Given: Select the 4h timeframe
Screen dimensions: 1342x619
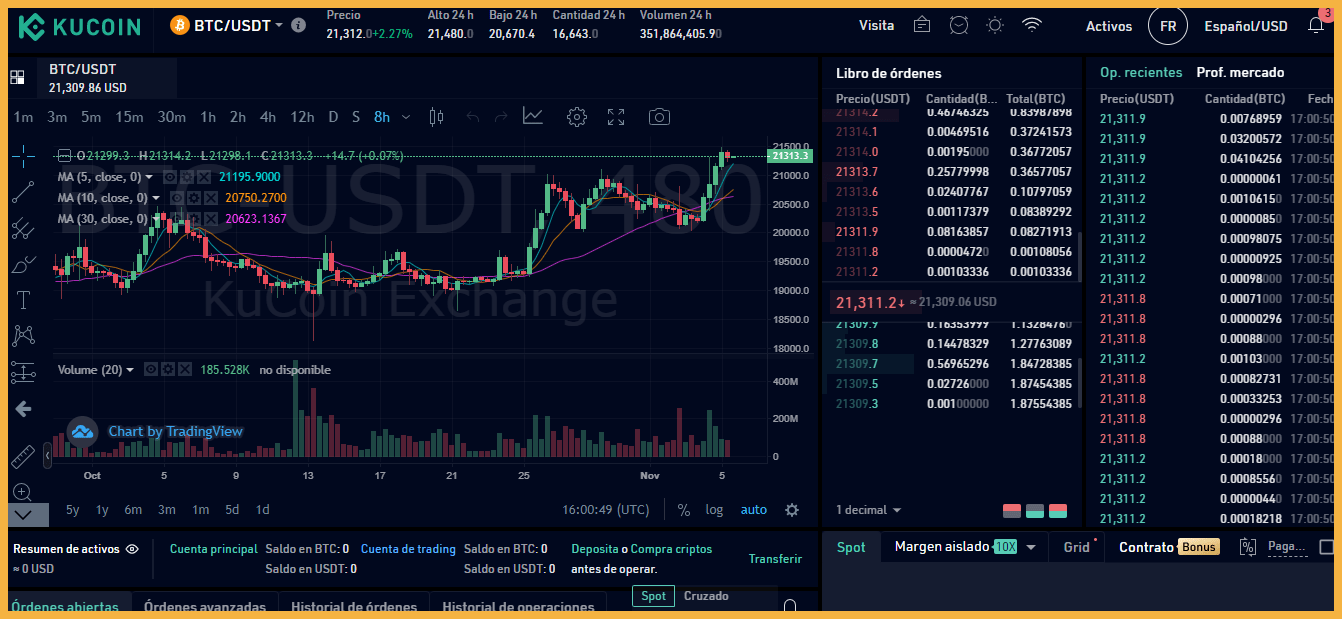Looking at the screenshot, I should click(267, 117).
